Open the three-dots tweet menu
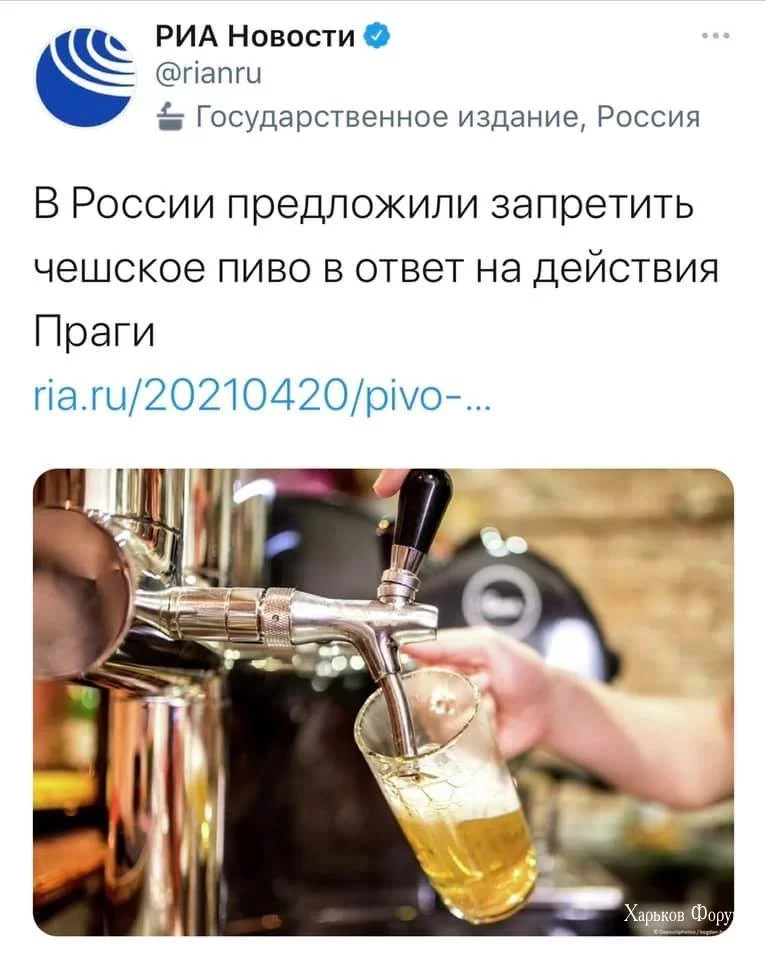The height and width of the screenshot is (960, 766). 716,36
